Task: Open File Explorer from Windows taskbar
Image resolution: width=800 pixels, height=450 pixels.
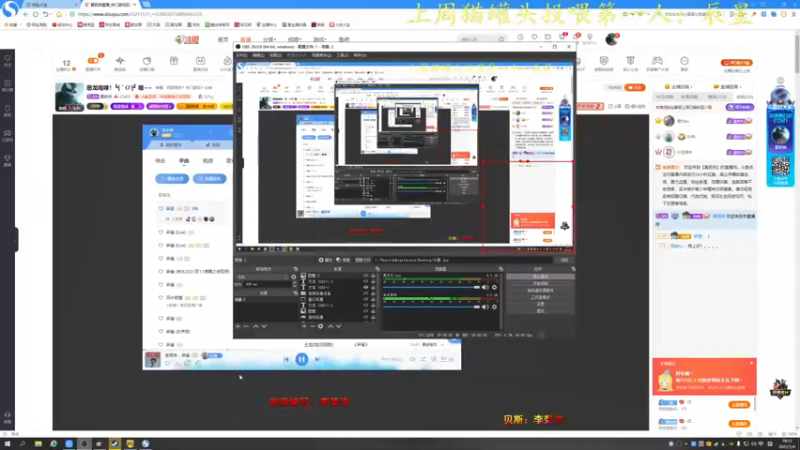Action: click(x=38, y=444)
